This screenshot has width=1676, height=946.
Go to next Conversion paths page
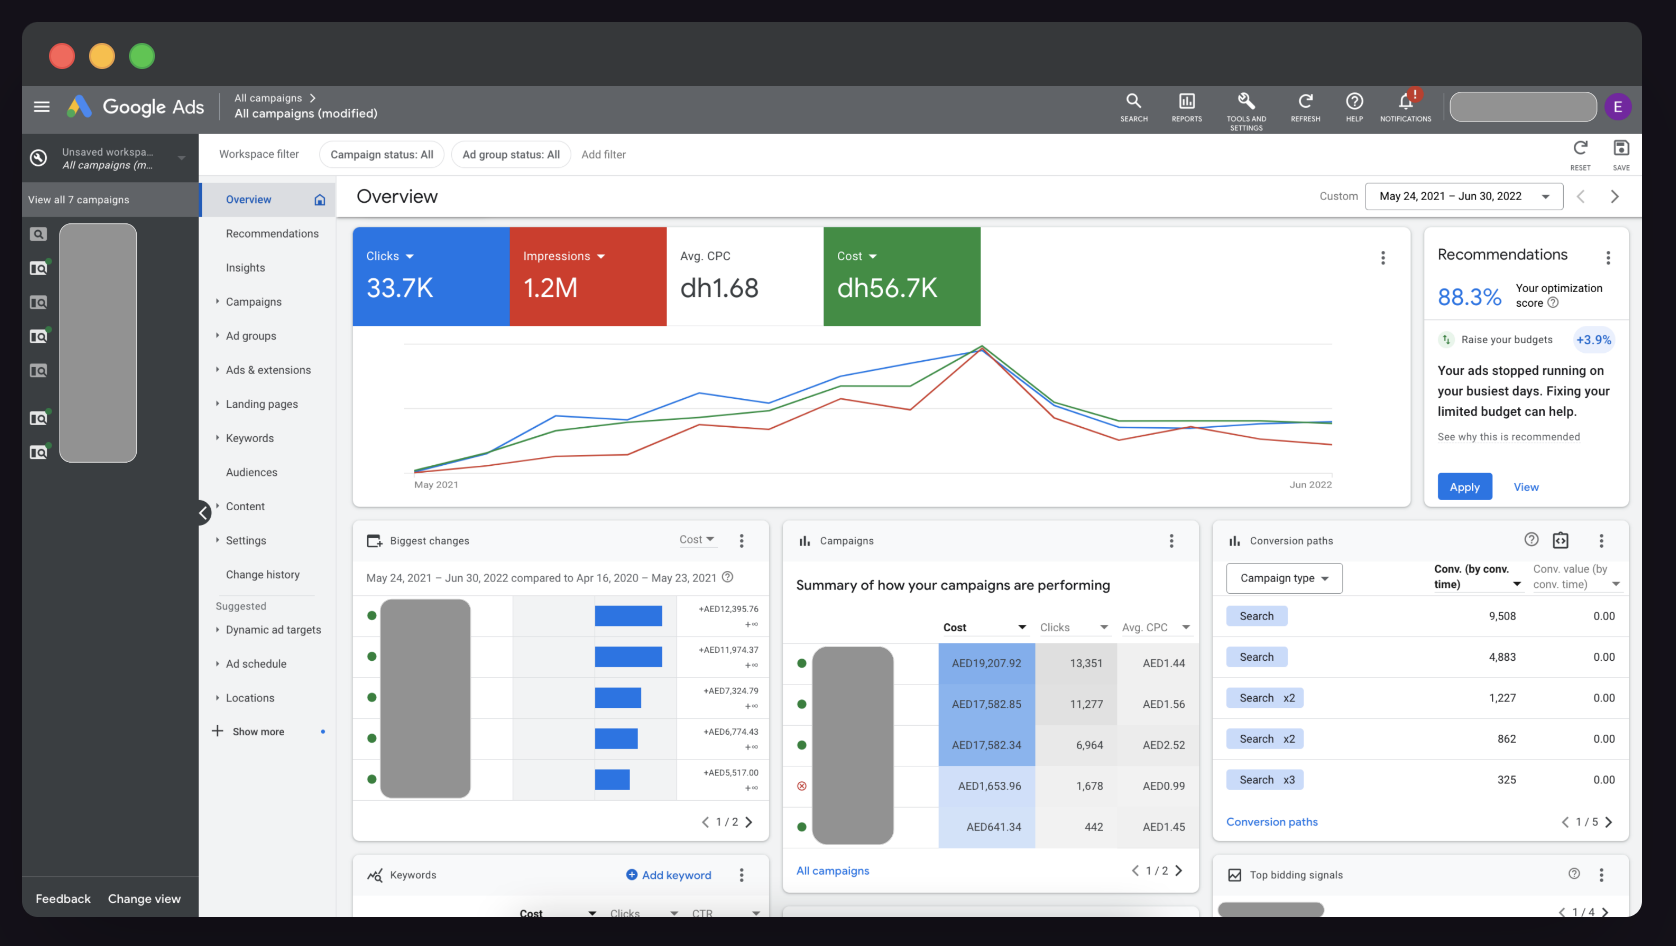click(x=1609, y=822)
